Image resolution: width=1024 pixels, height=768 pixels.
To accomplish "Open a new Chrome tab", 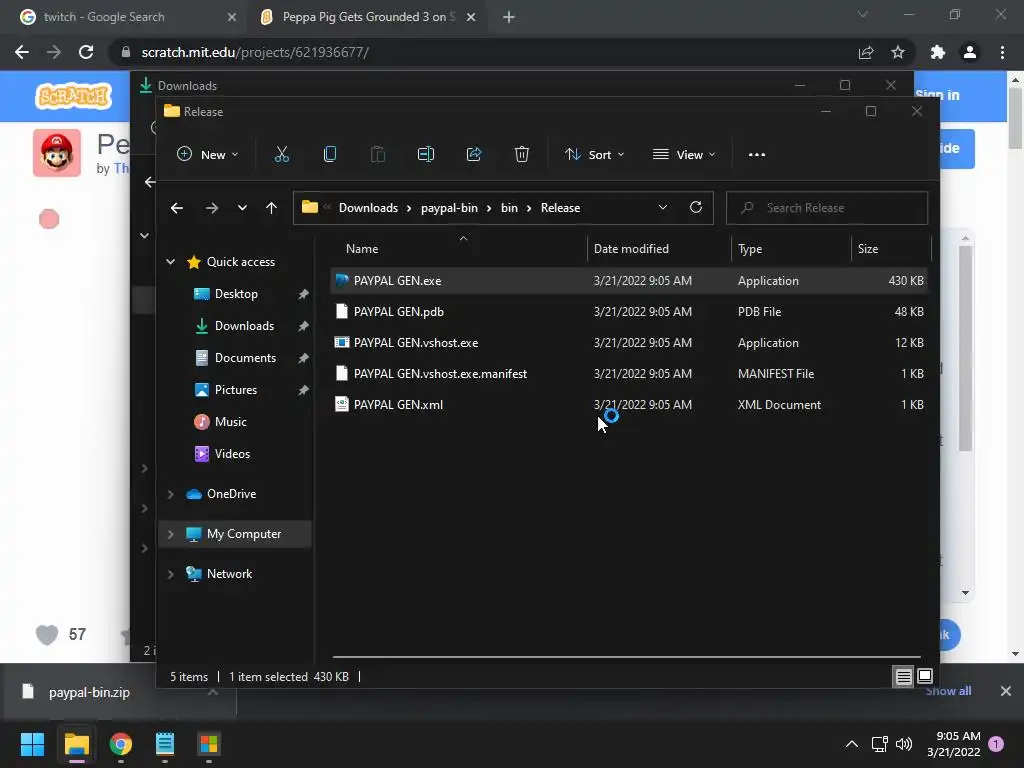I will point(509,17).
